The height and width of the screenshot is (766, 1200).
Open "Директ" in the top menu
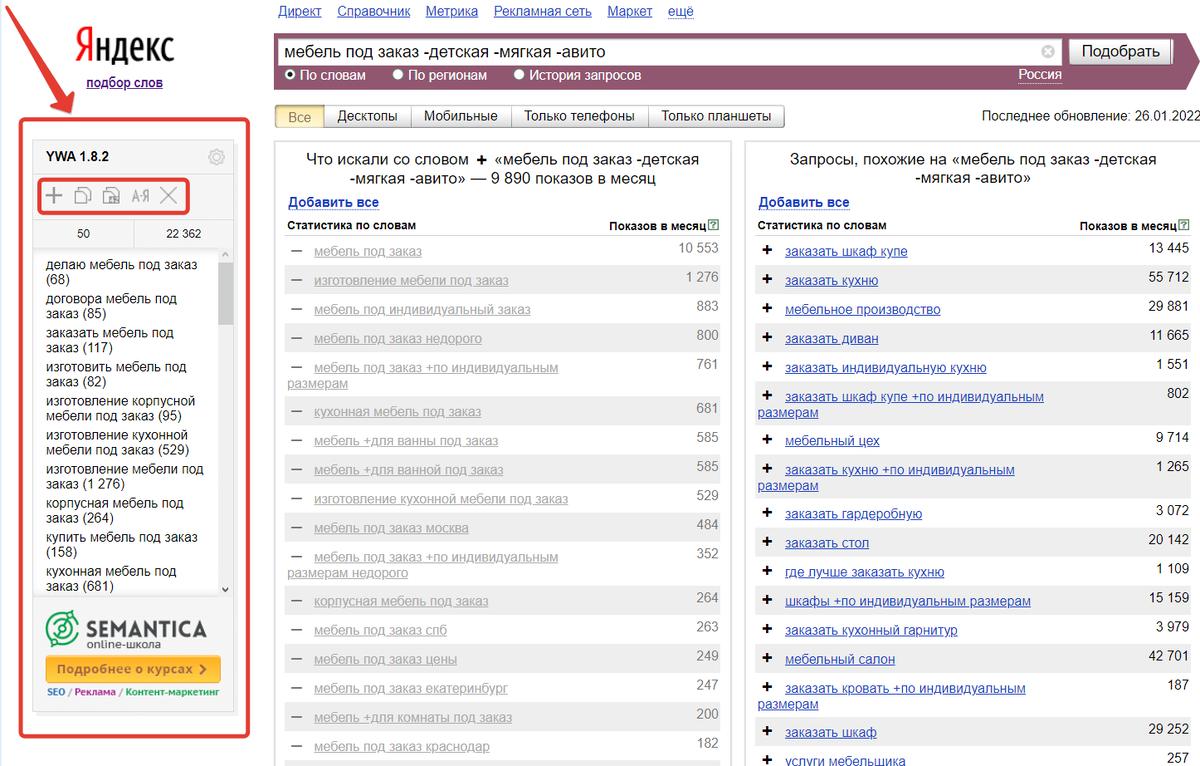click(x=300, y=11)
